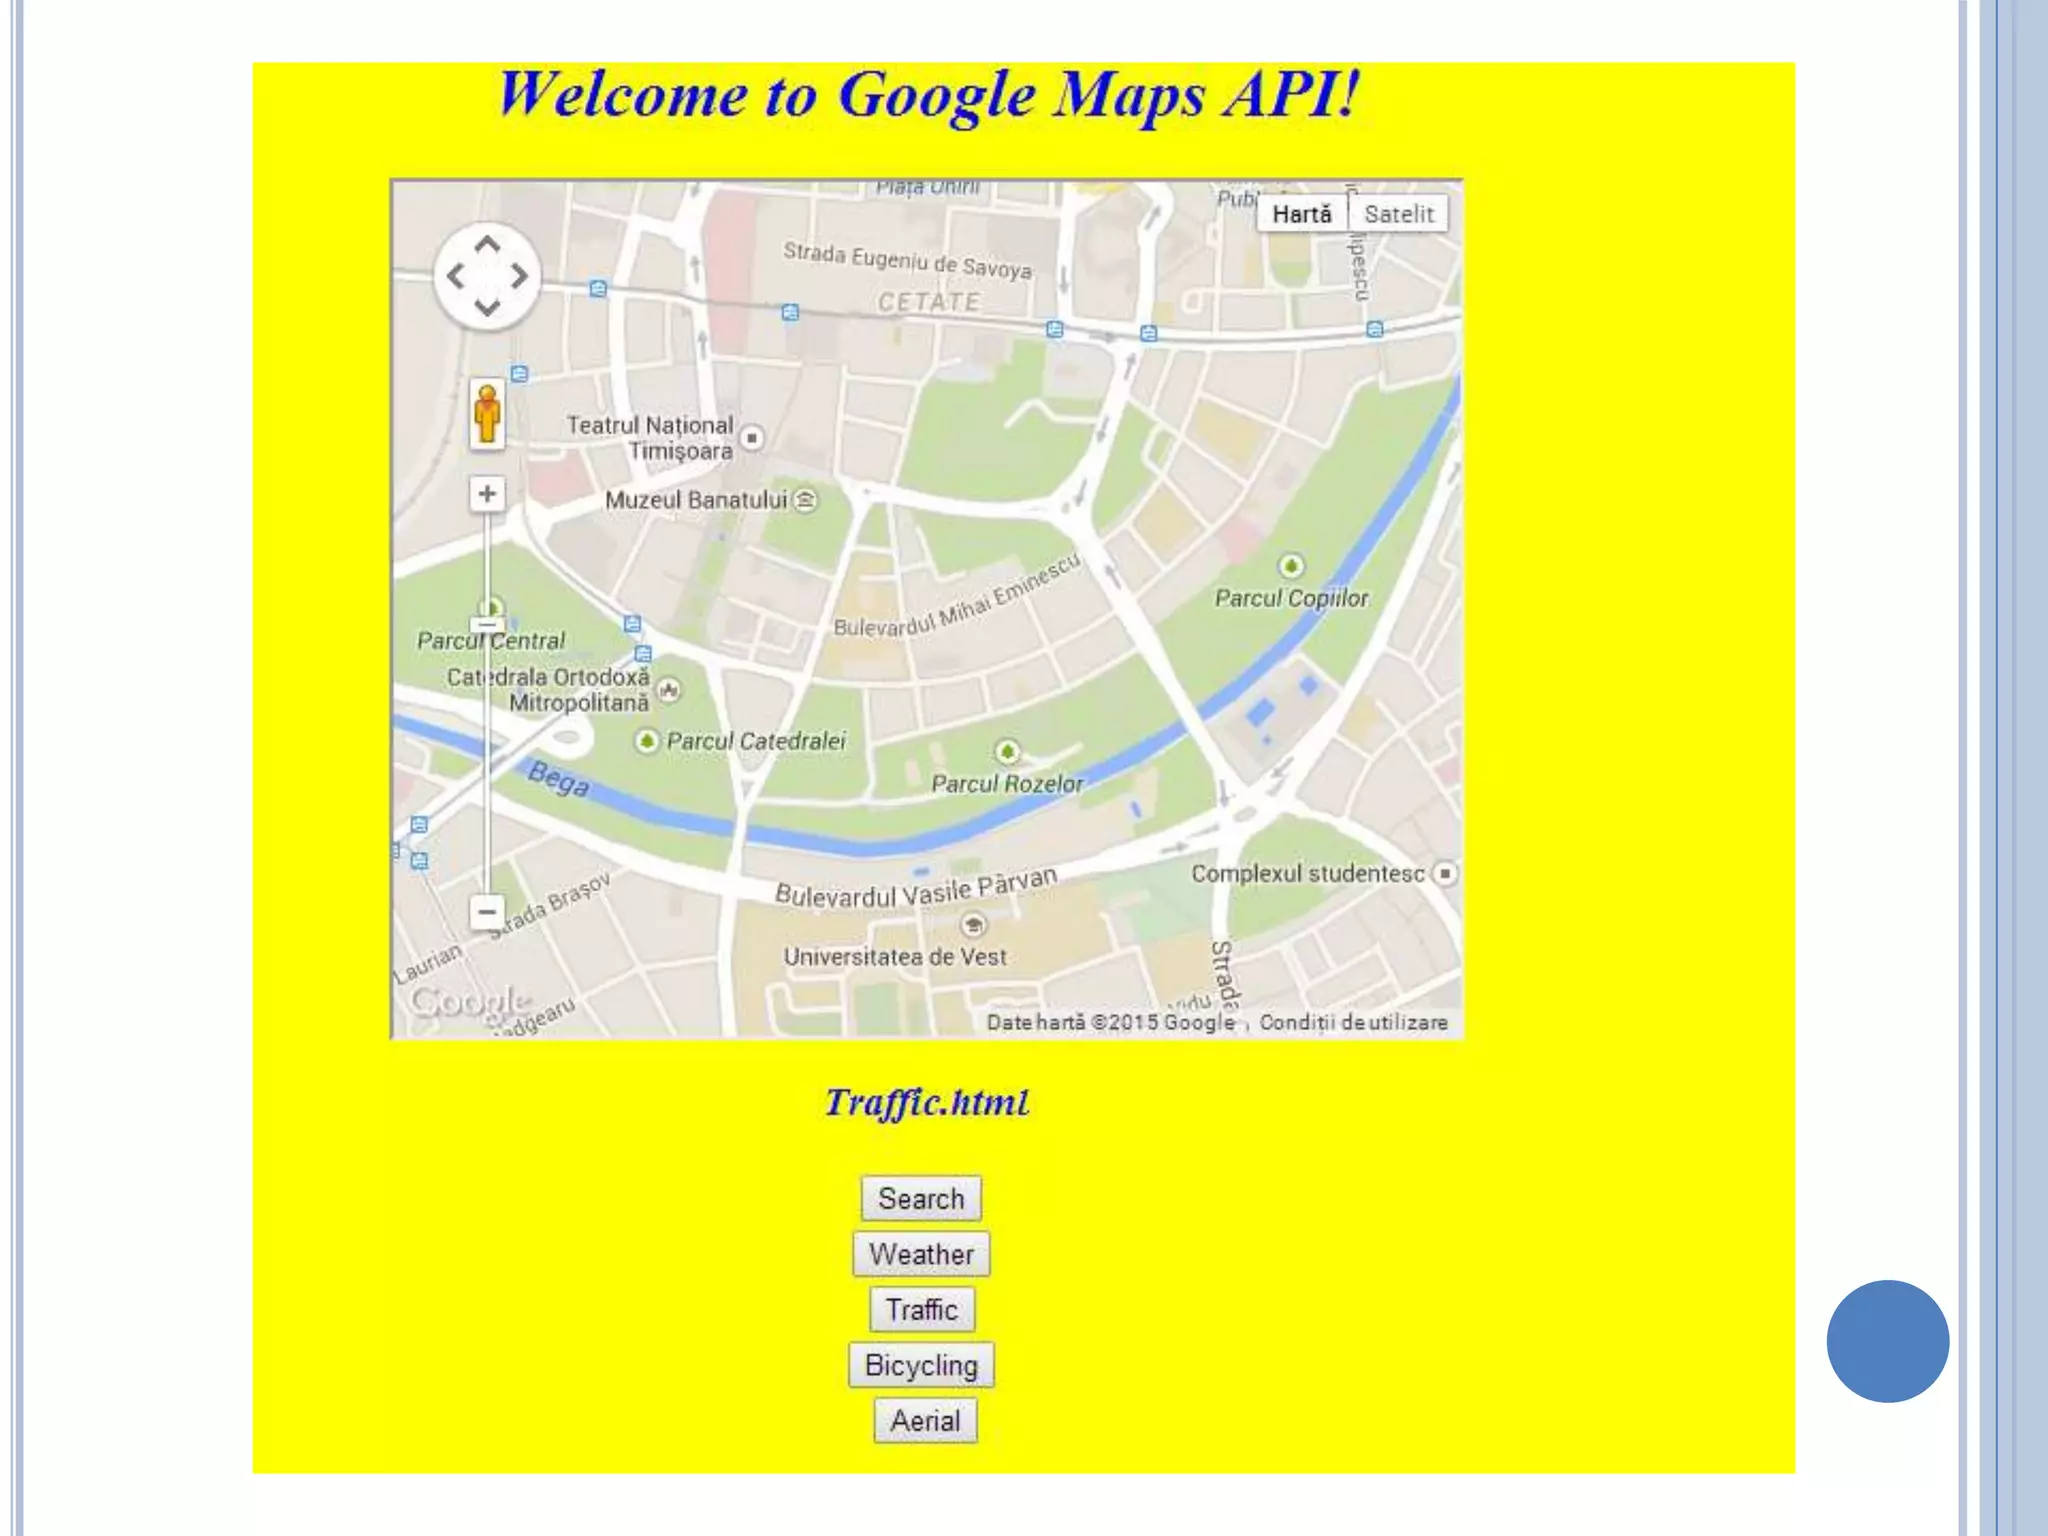Click the pan down arrow
Viewport: 2048px width, 1536px height.
point(487,307)
